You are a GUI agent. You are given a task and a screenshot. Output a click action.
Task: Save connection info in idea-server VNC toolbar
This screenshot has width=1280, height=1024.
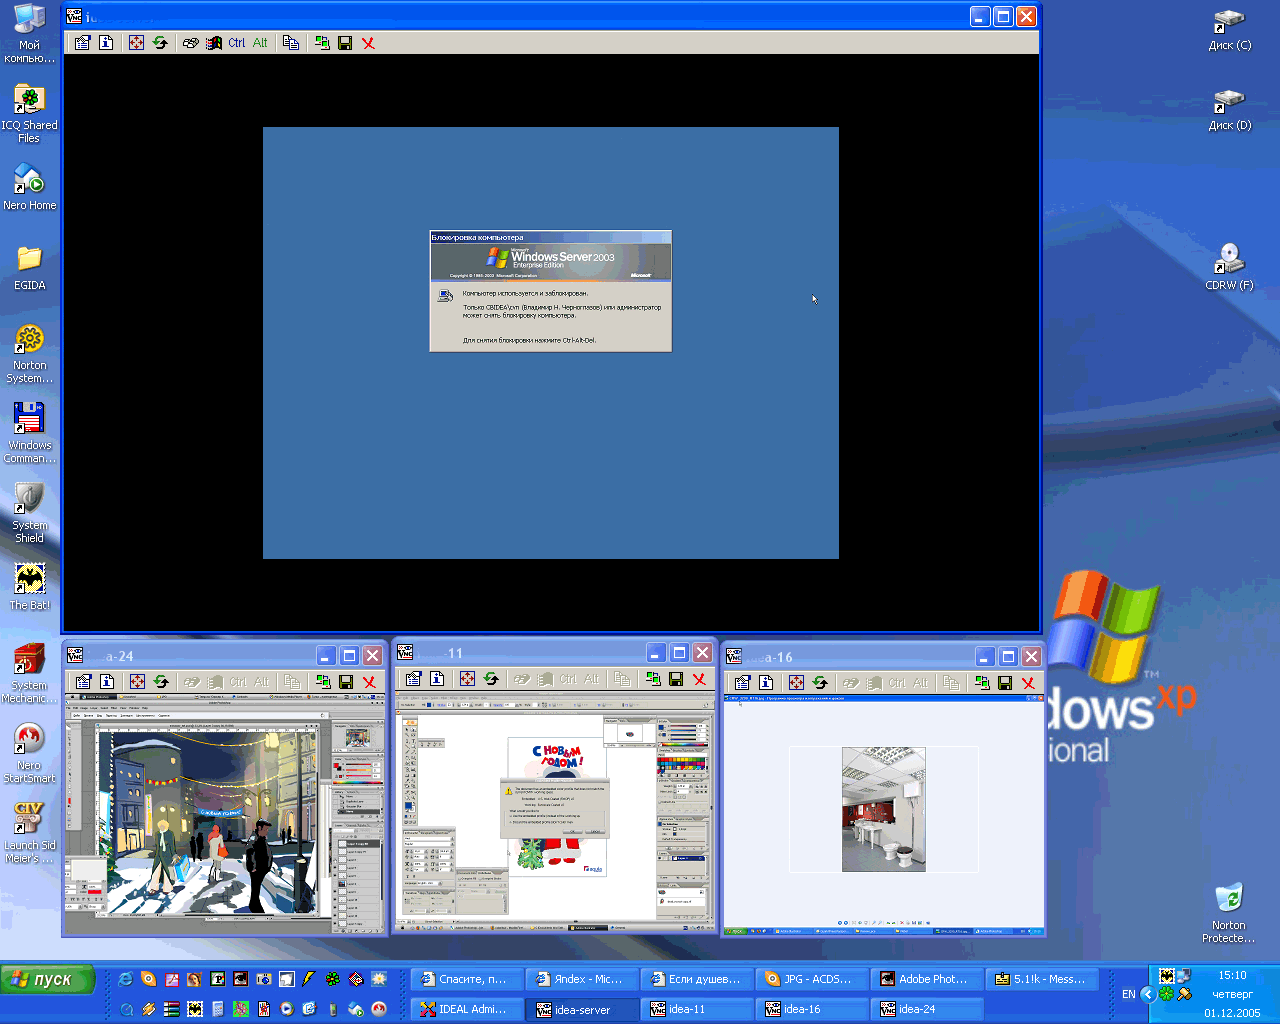[345, 43]
